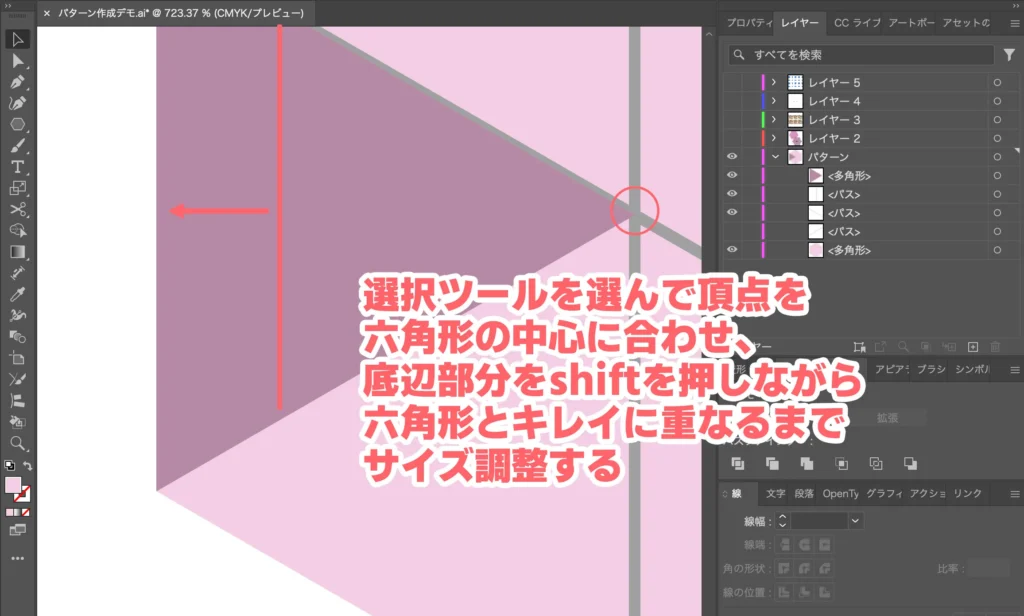This screenshot has width=1024, height=616.
Task: Collapse the パターン layer group
Action: pos(776,156)
